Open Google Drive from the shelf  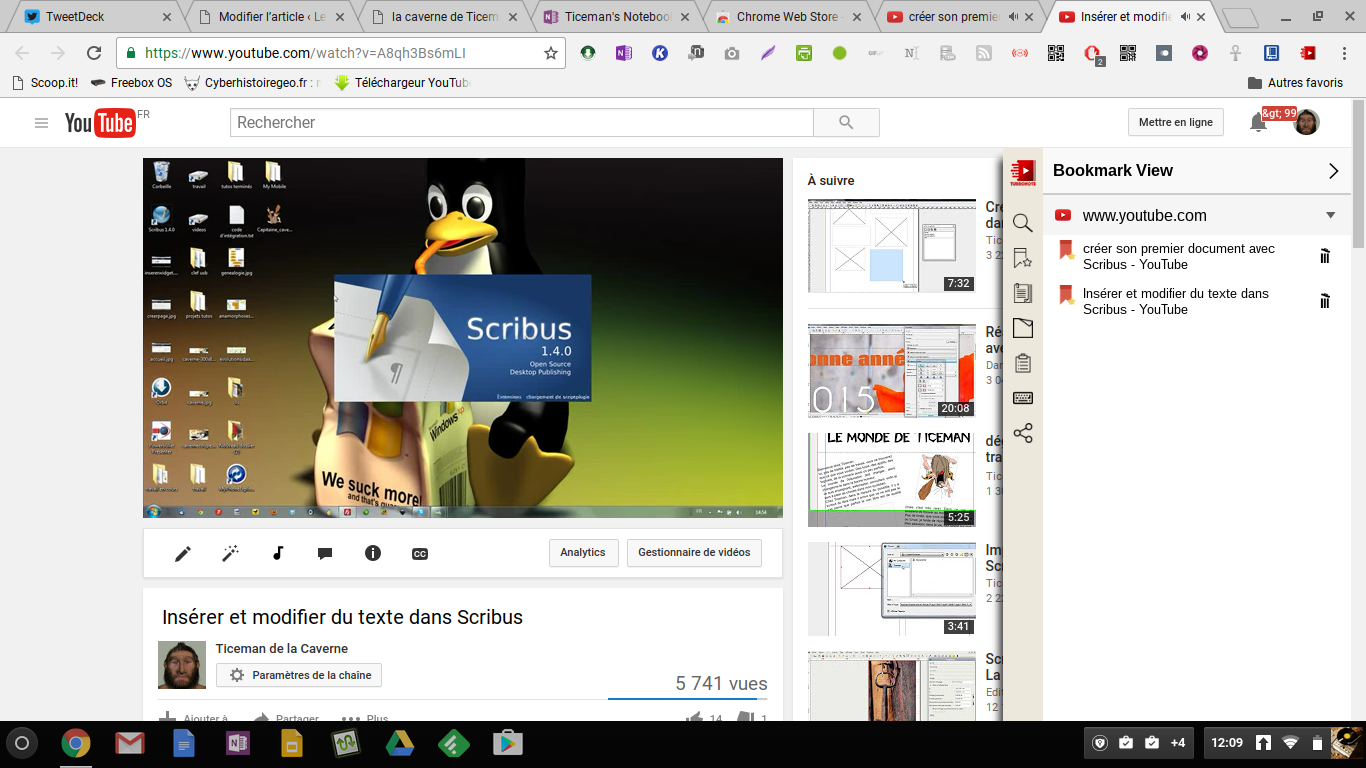400,743
